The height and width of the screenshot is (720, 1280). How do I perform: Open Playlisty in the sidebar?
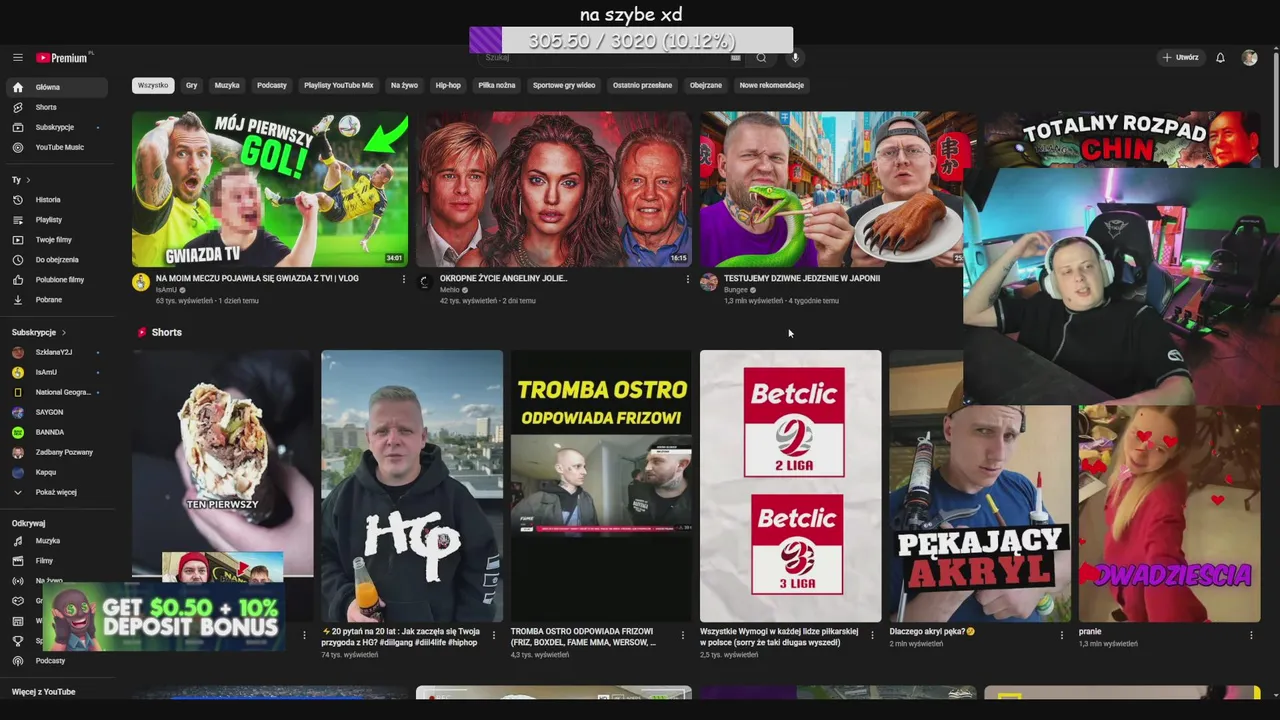click(57, 220)
